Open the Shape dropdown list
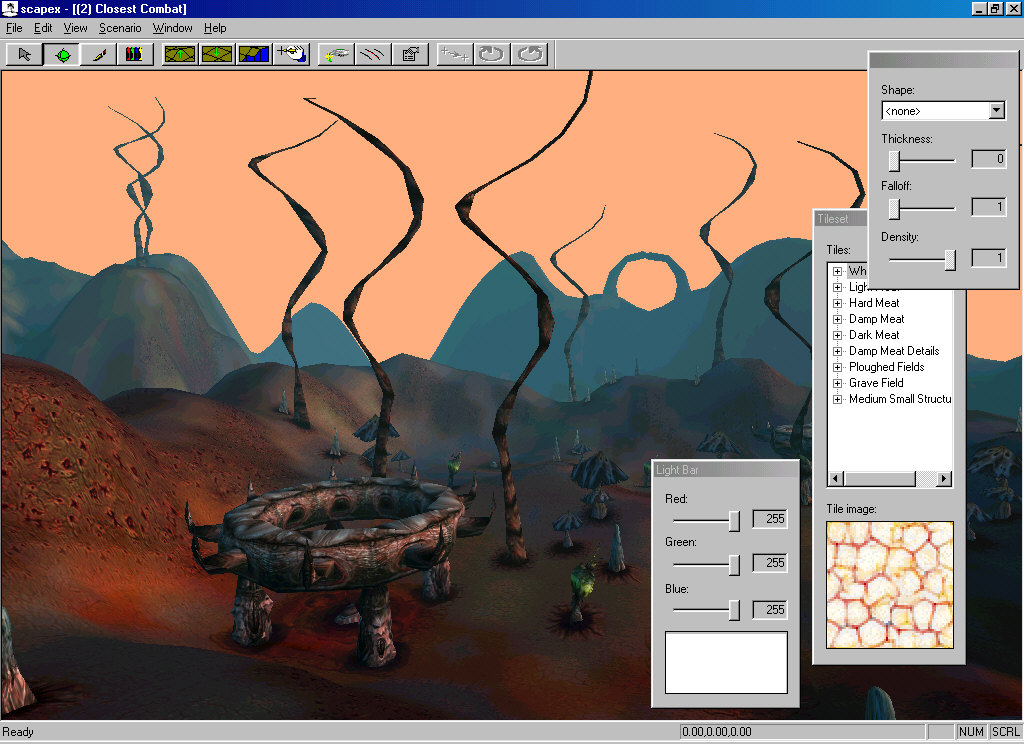Screen dimensions: 1024x744 [x=996, y=110]
